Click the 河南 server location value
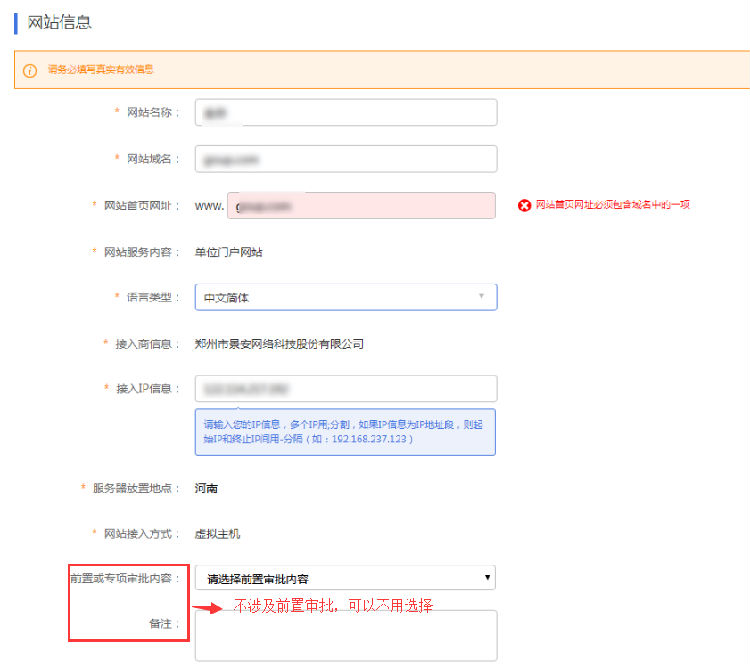This screenshot has height=664, width=750. click(206, 488)
